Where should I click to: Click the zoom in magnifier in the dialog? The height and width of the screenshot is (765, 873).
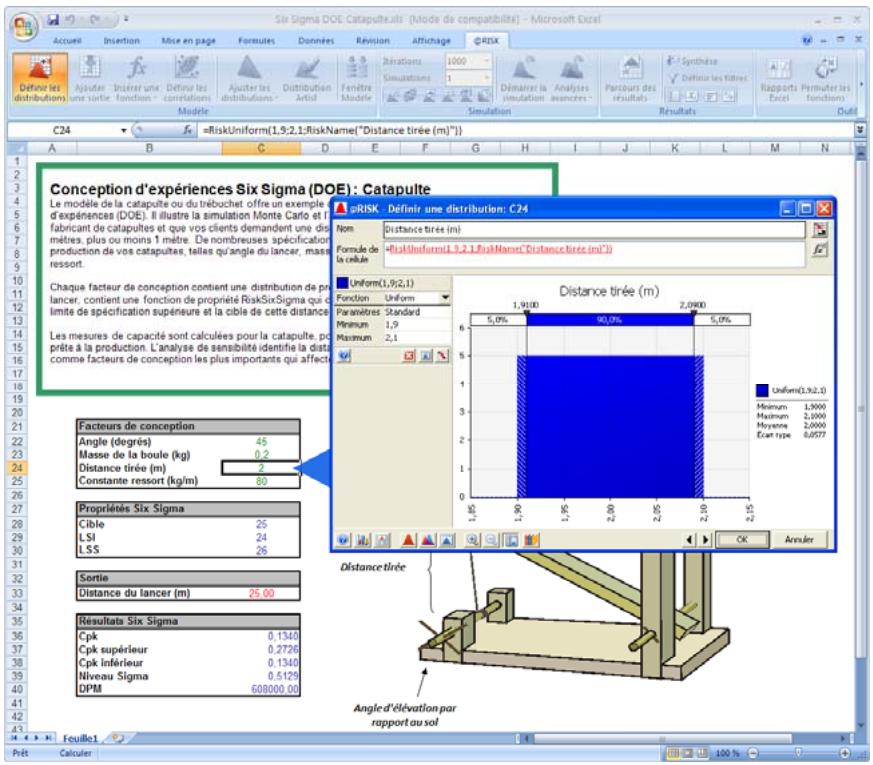coord(473,540)
